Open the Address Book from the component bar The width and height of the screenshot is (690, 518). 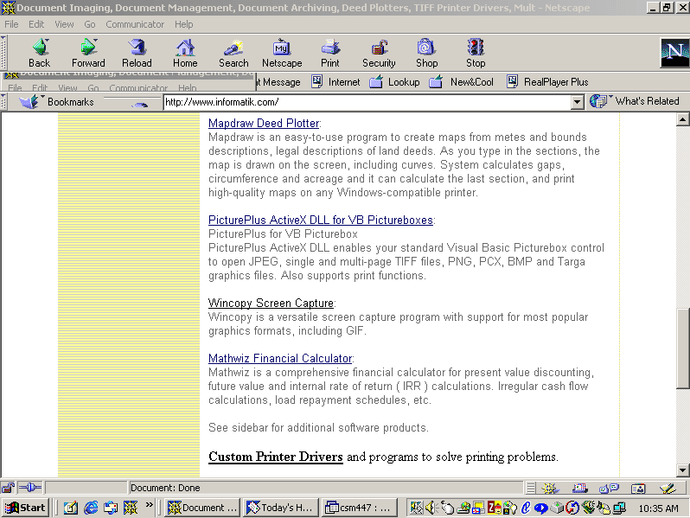click(638, 488)
